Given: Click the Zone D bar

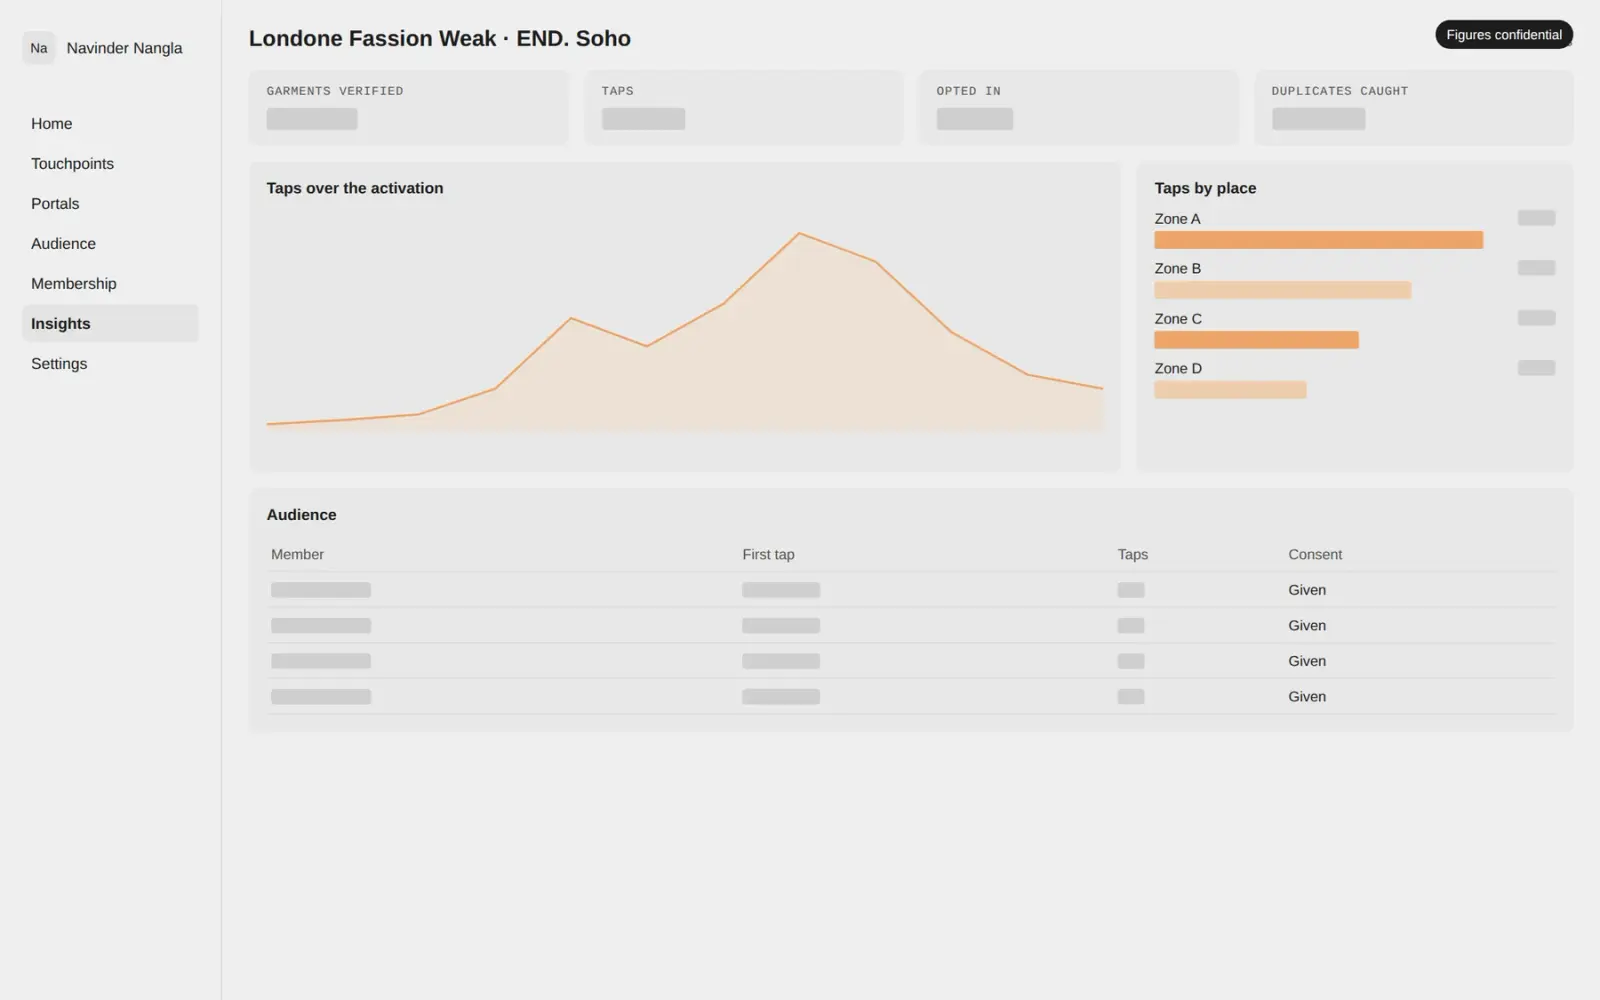Looking at the screenshot, I should pyautogui.click(x=1230, y=390).
